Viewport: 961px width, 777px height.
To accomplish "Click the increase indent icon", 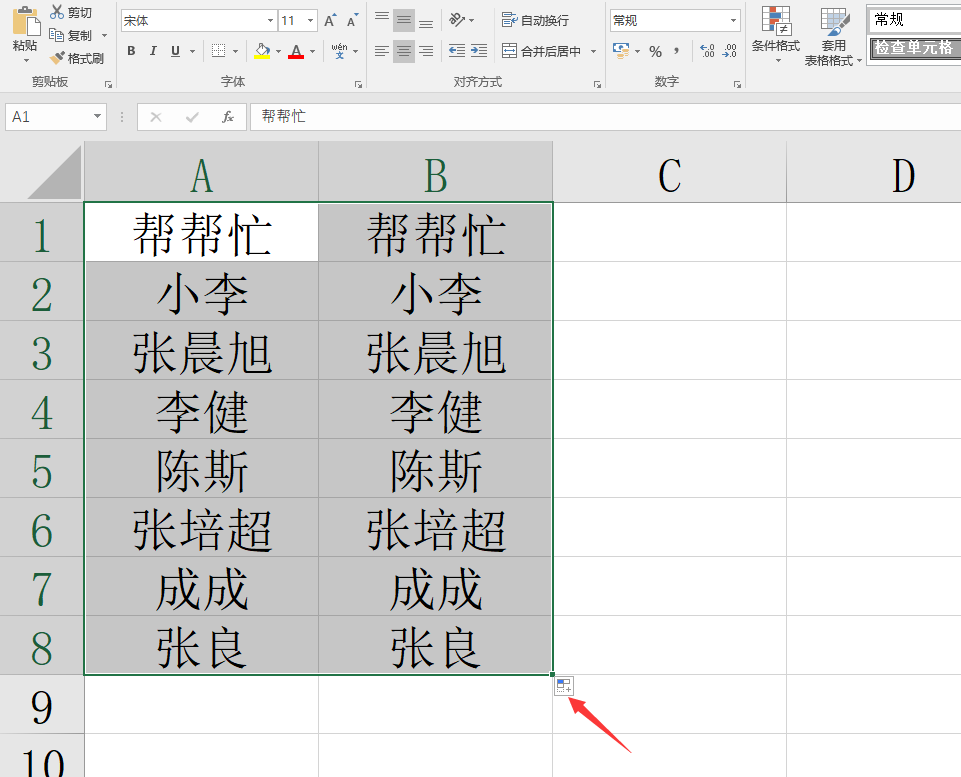I will [479, 51].
